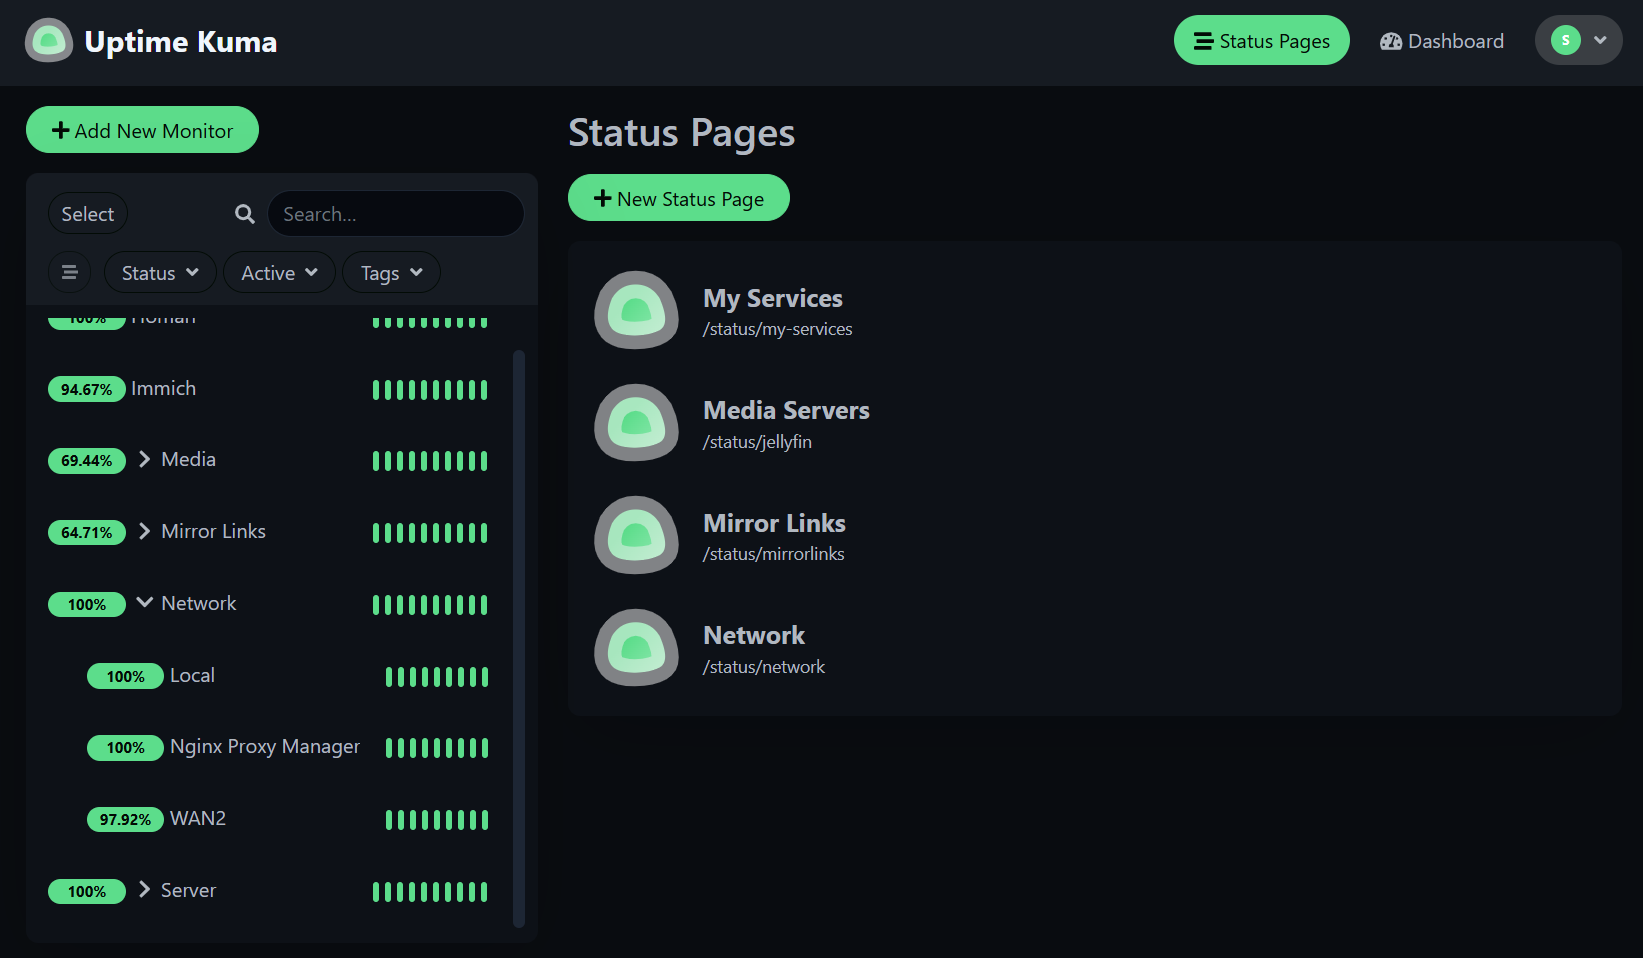The image size is (1643, 958).
Task: Switch to the Dashboard tab
Action: click(x=1441, y=41)
